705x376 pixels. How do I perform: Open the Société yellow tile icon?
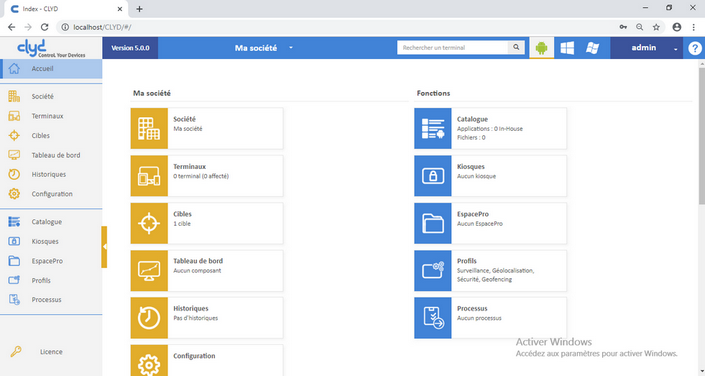pos(149,128)
